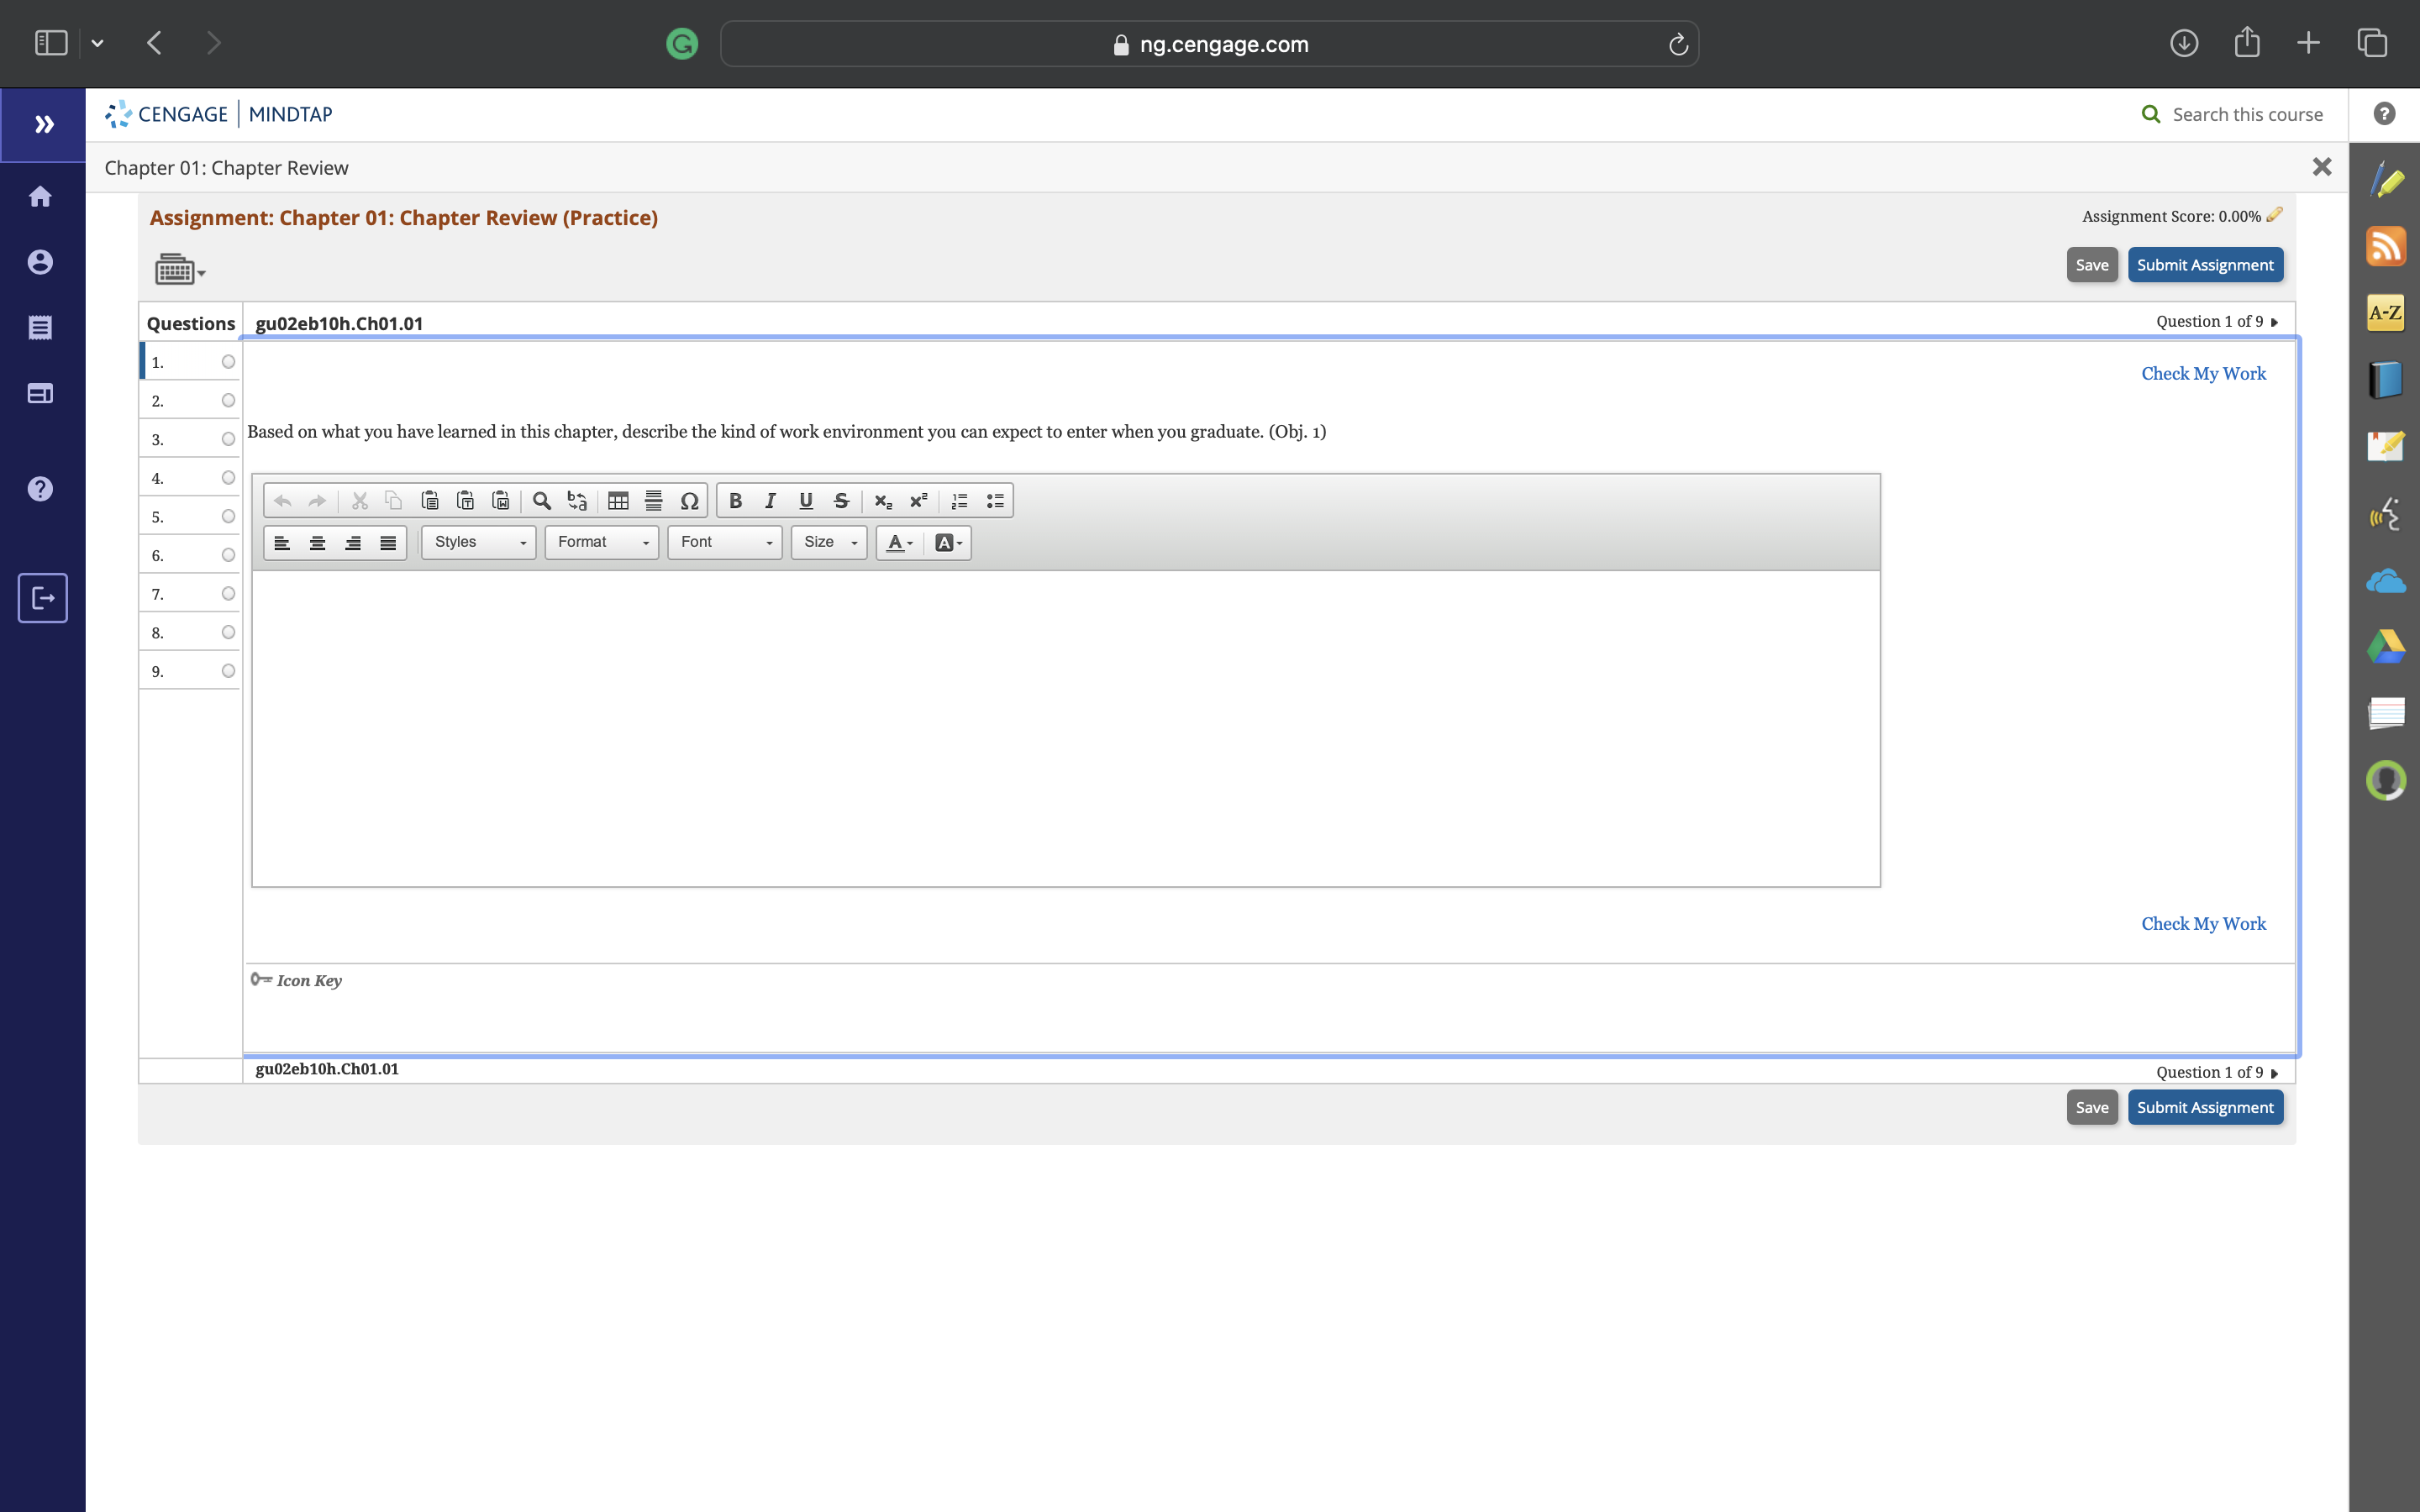The width and height of the screenshot is (2420, 1512).
Task: Insert a table in the editor
Action: (618, 501)
